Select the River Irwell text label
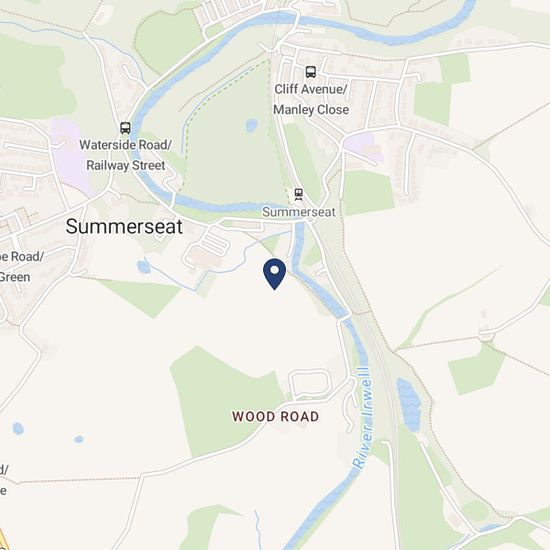 [x=363, y=417]
